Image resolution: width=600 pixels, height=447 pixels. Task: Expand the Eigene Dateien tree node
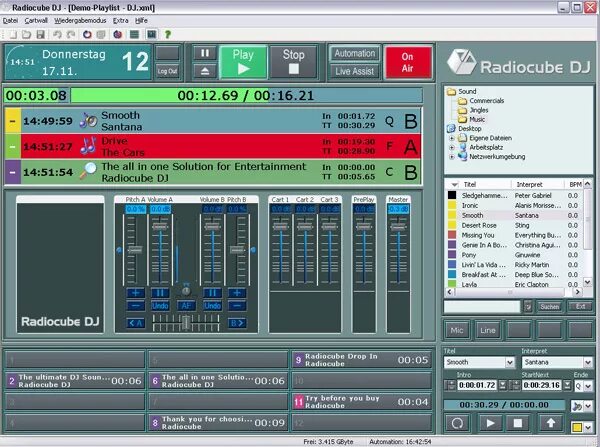(452, 138)
